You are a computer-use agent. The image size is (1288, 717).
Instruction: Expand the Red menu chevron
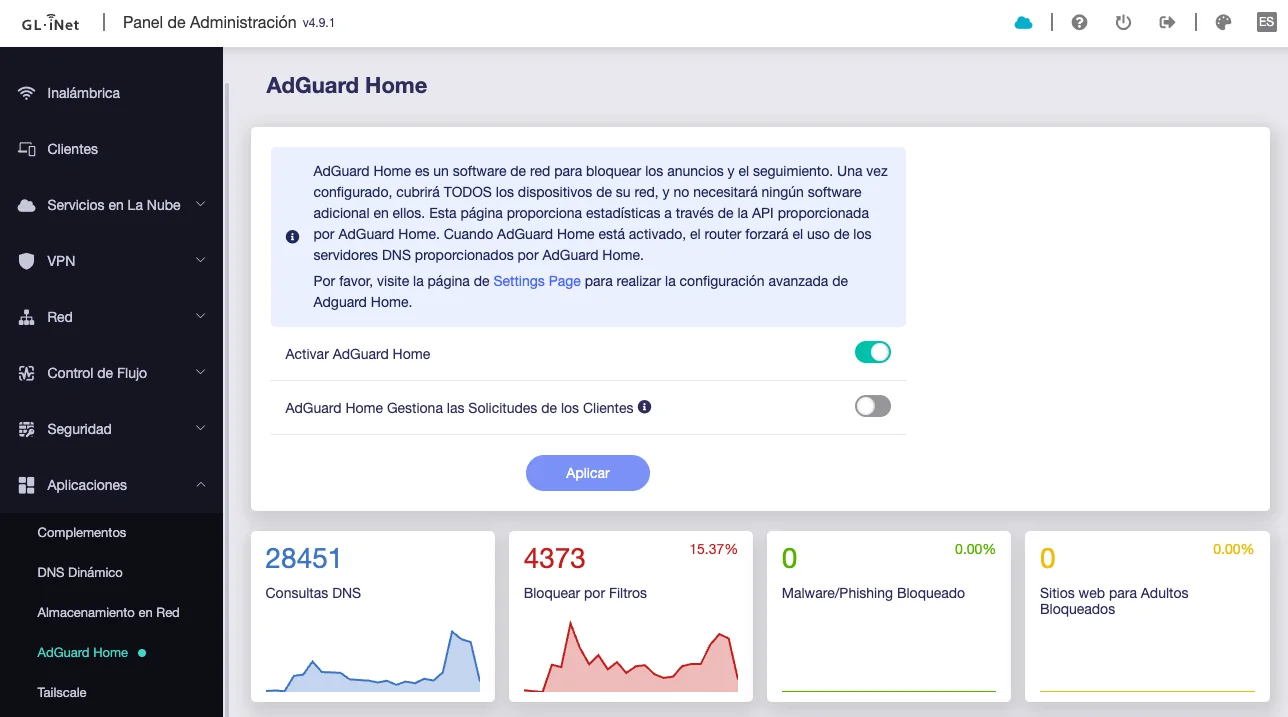pyautogui.click(x=201, y=317)
